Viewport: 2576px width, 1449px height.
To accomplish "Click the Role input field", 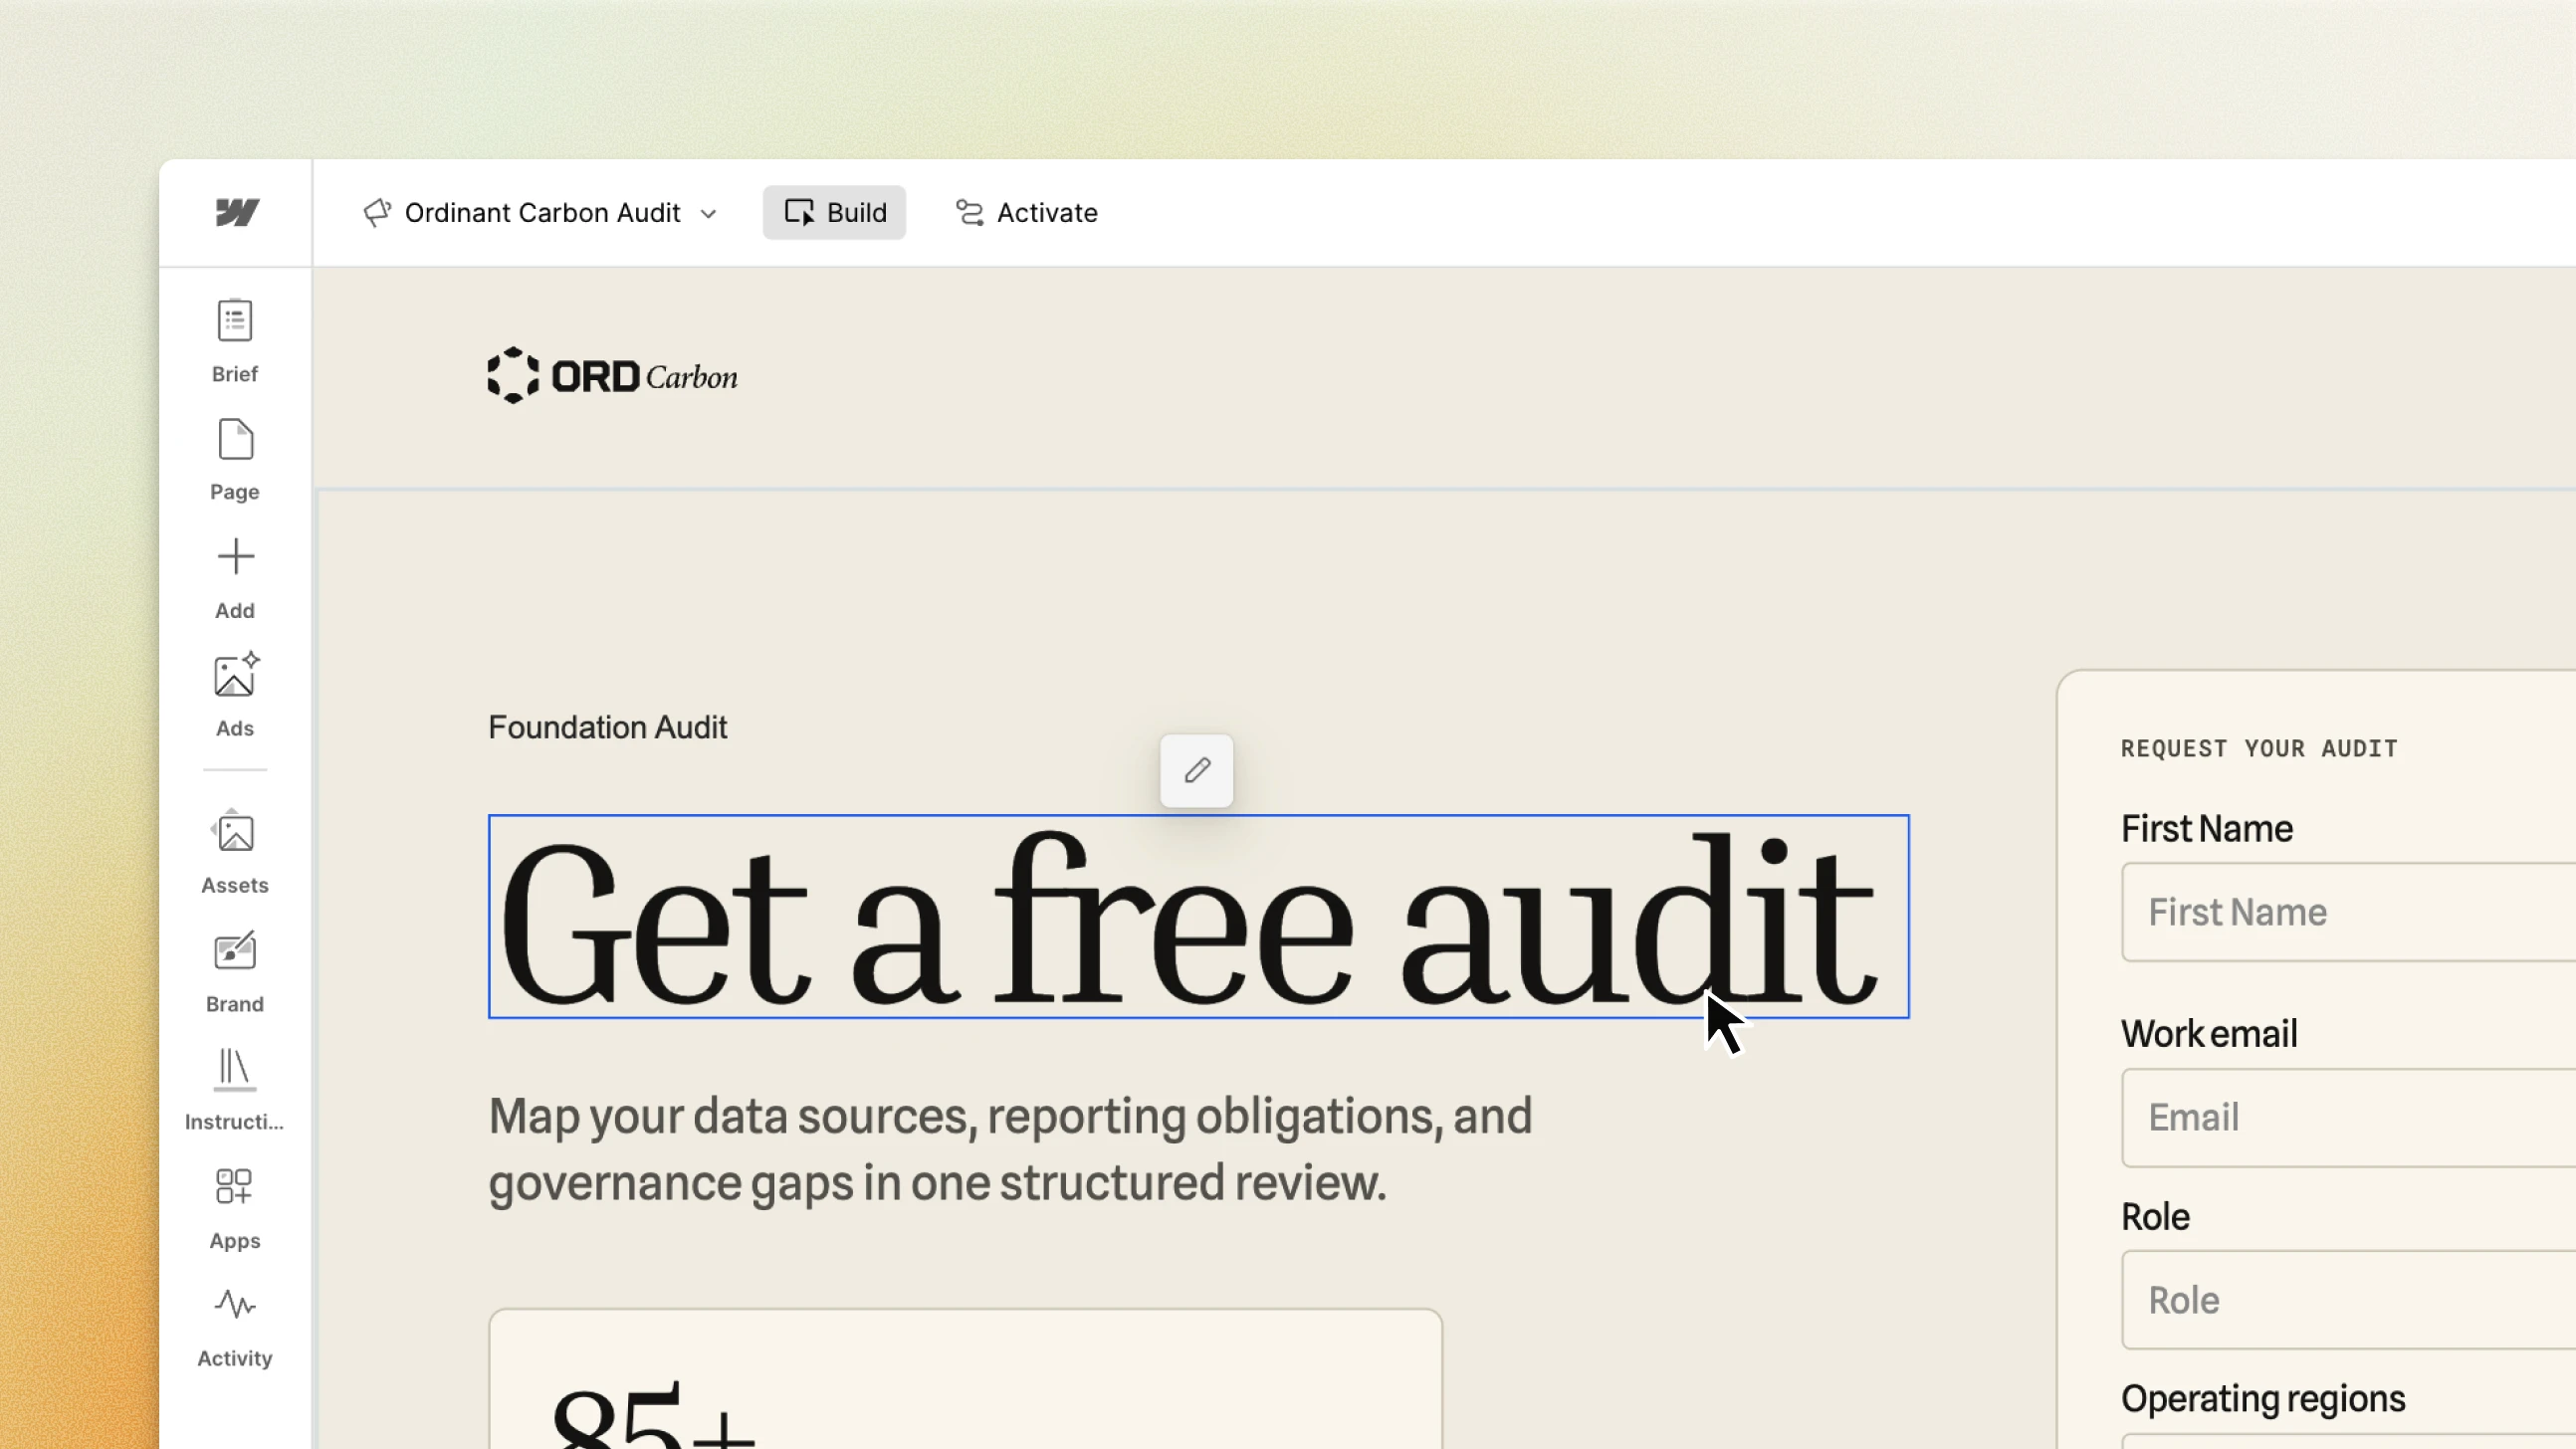I will click(2348, 1300).
